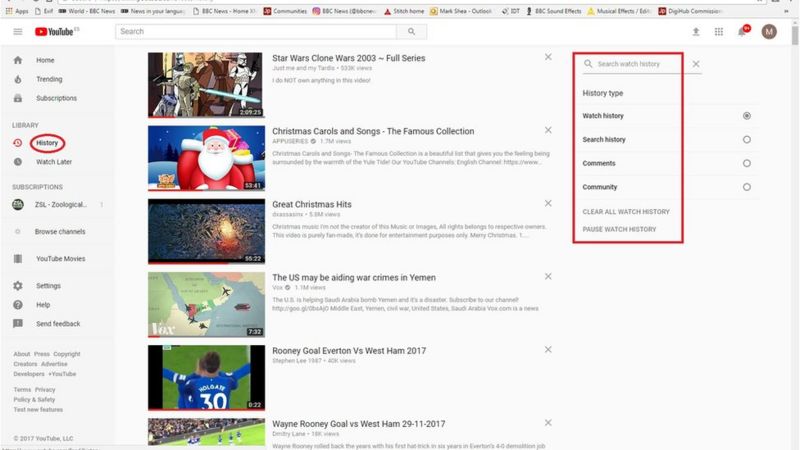Click the YouTube Movies icon
This screenshot has height=450, width=800.
[x=18, y=259]
